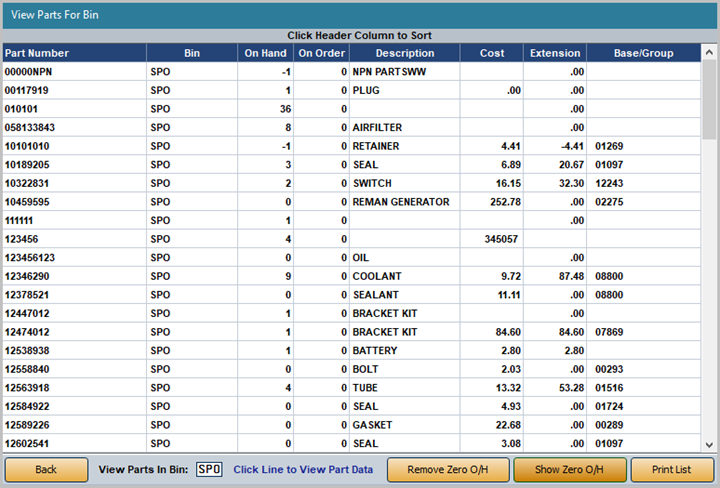
Task: Sort by the Bin column header
Action: pos(192,53)
